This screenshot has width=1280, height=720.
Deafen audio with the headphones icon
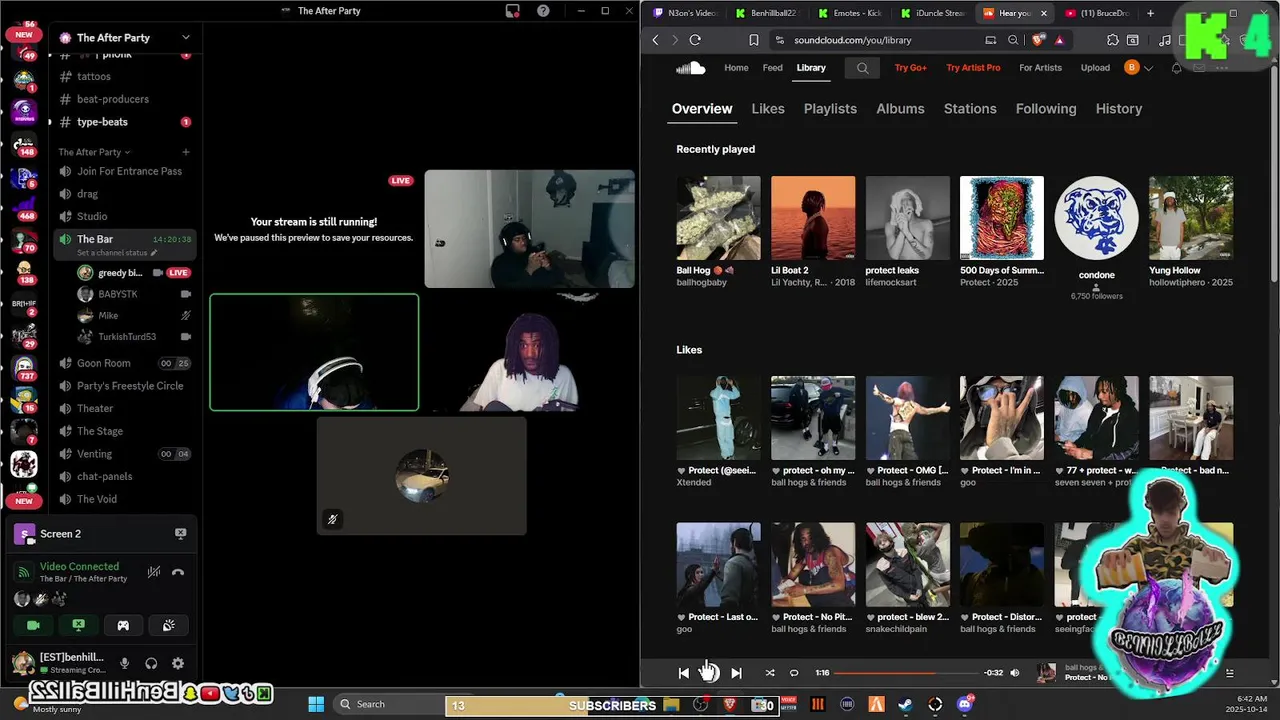(151, 663)
